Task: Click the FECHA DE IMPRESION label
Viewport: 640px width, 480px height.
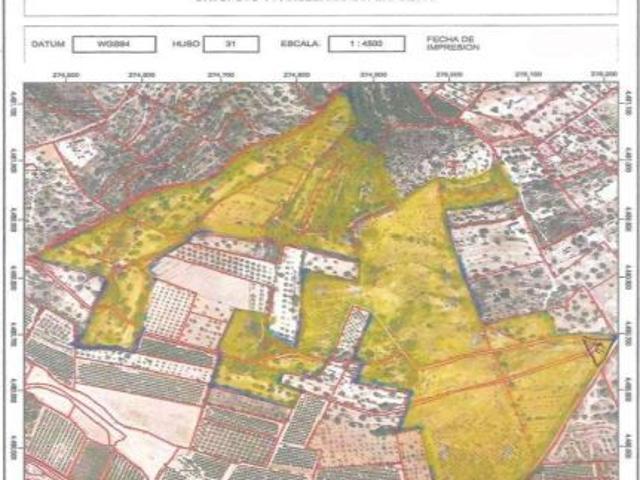Action: pyautogui.click(x=453, y=43)
